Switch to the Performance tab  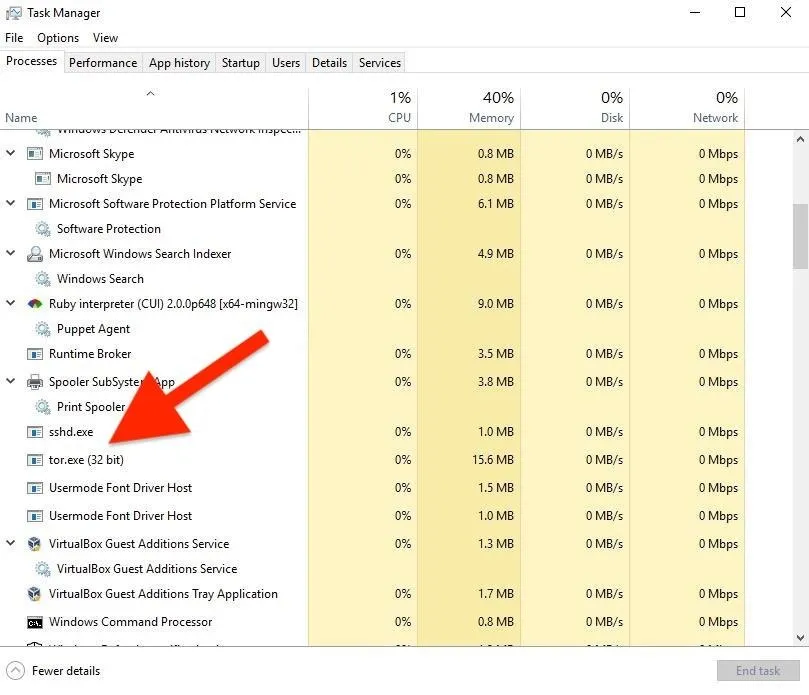point(103,63)
